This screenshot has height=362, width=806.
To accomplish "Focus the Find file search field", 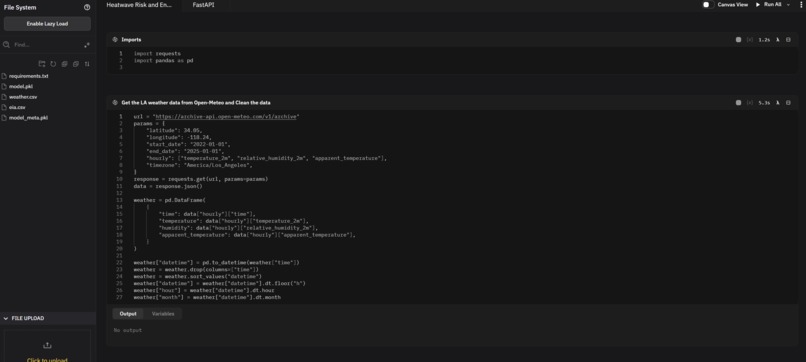I will coord(46,45).
